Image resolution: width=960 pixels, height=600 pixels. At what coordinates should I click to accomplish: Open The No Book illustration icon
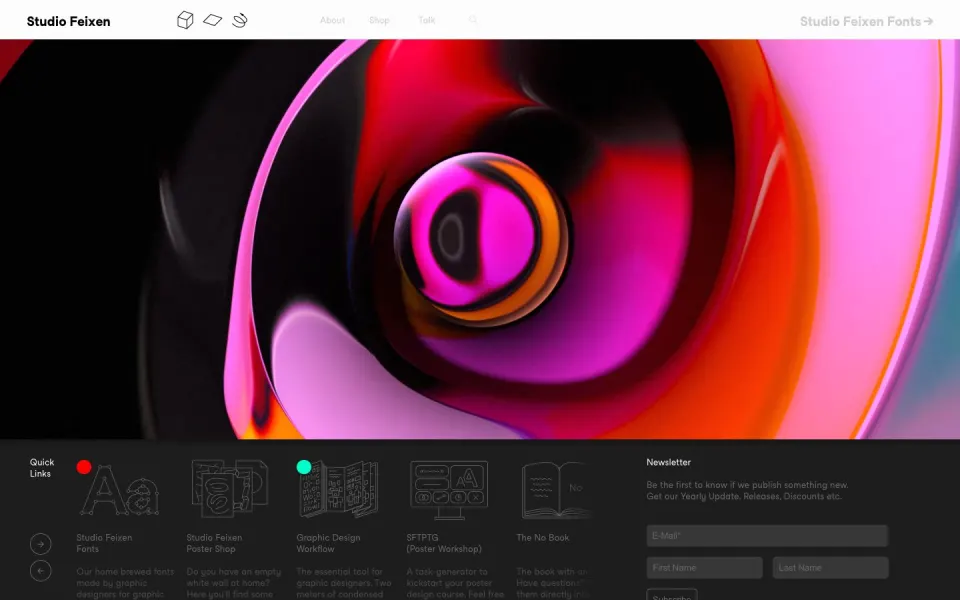click(x=556, y=490)
